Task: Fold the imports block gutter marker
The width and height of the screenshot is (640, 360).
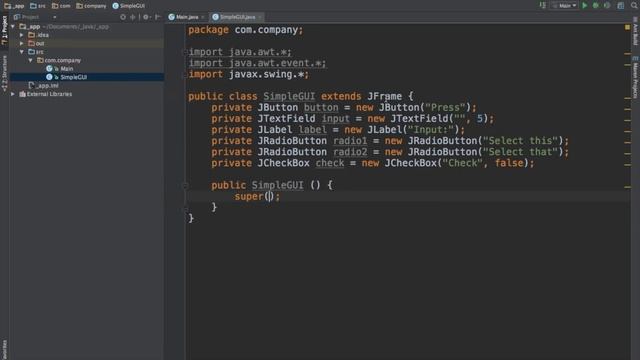Action: [x=184, y=52]
